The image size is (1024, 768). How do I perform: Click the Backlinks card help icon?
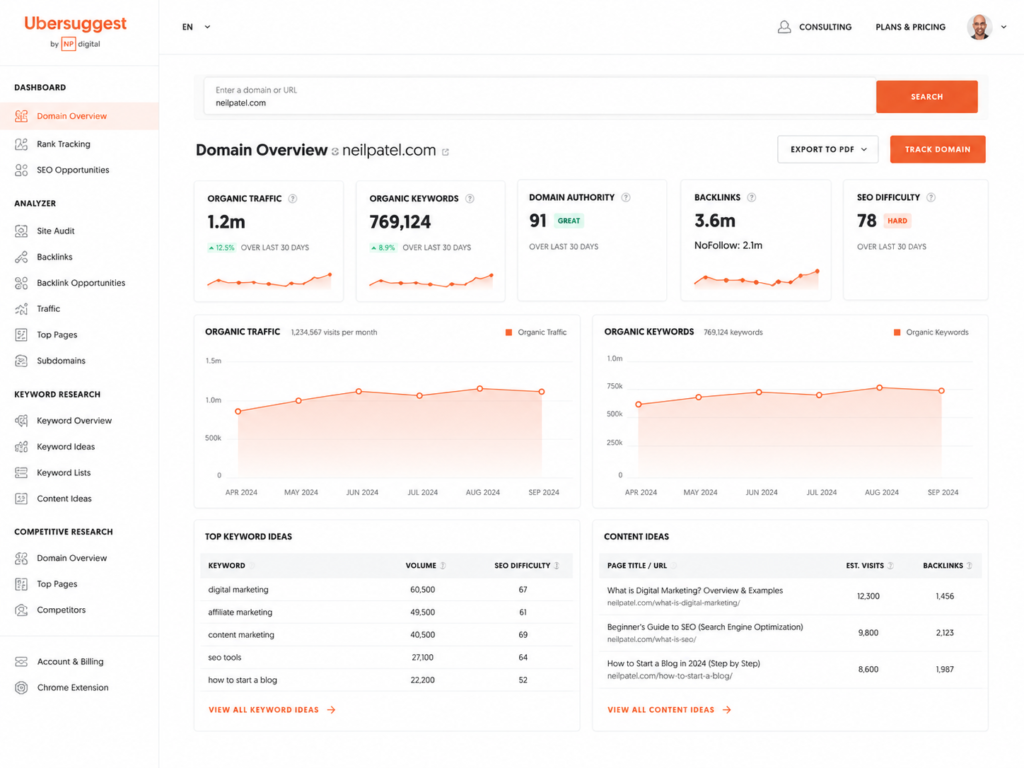click(751, 197)
